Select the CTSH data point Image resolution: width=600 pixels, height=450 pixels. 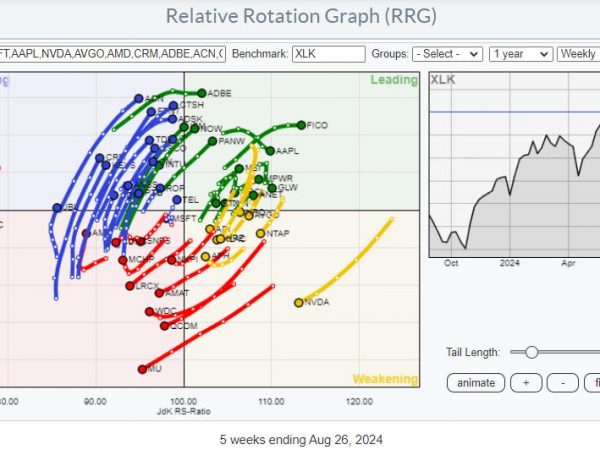[173, 105]
